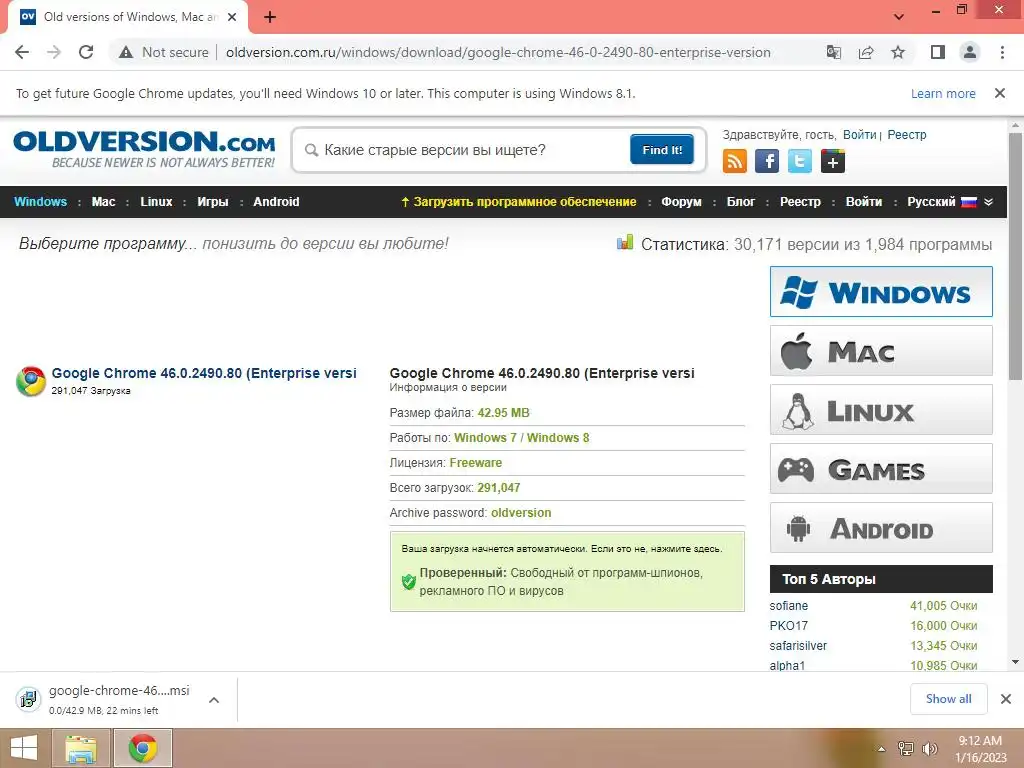
Task: Click Загрузить программное обеспечение link
Action: [519, 202]
